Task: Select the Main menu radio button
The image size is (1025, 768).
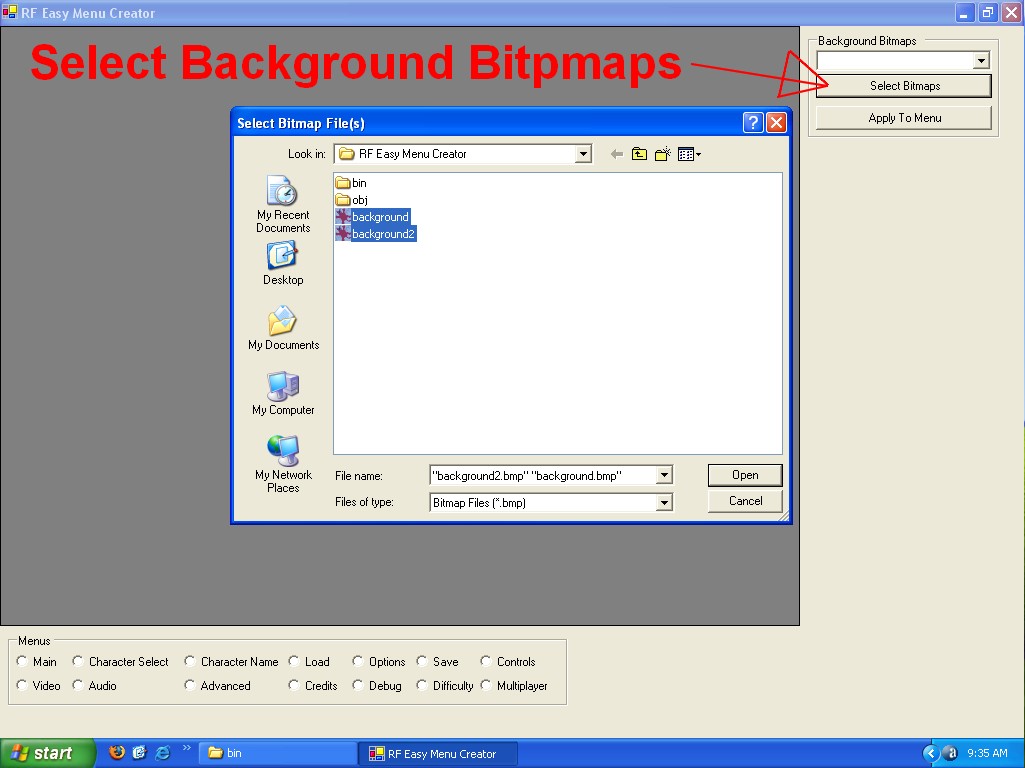Action: (x=23, y=661)
